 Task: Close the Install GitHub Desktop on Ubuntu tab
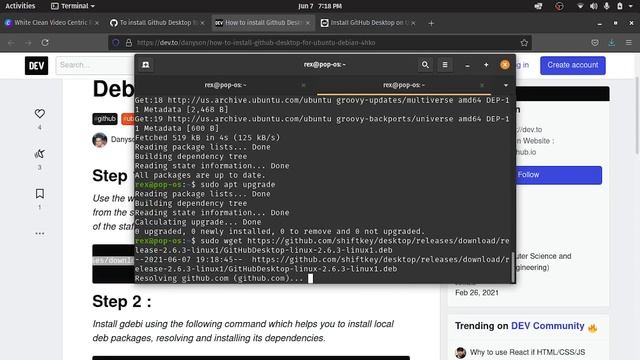(413, 23)
